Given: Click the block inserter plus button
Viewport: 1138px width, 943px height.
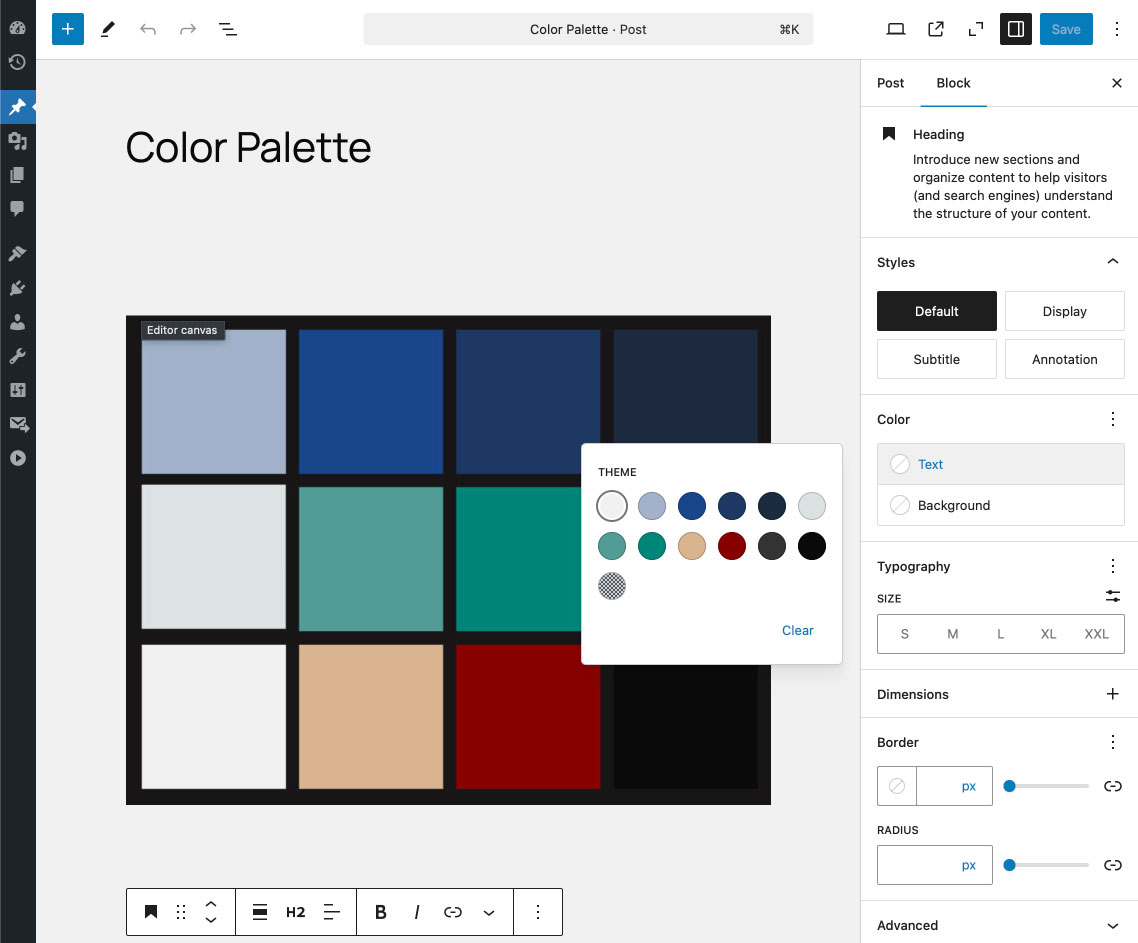Looking at the screenshot, I should click(x=68, y=29).
